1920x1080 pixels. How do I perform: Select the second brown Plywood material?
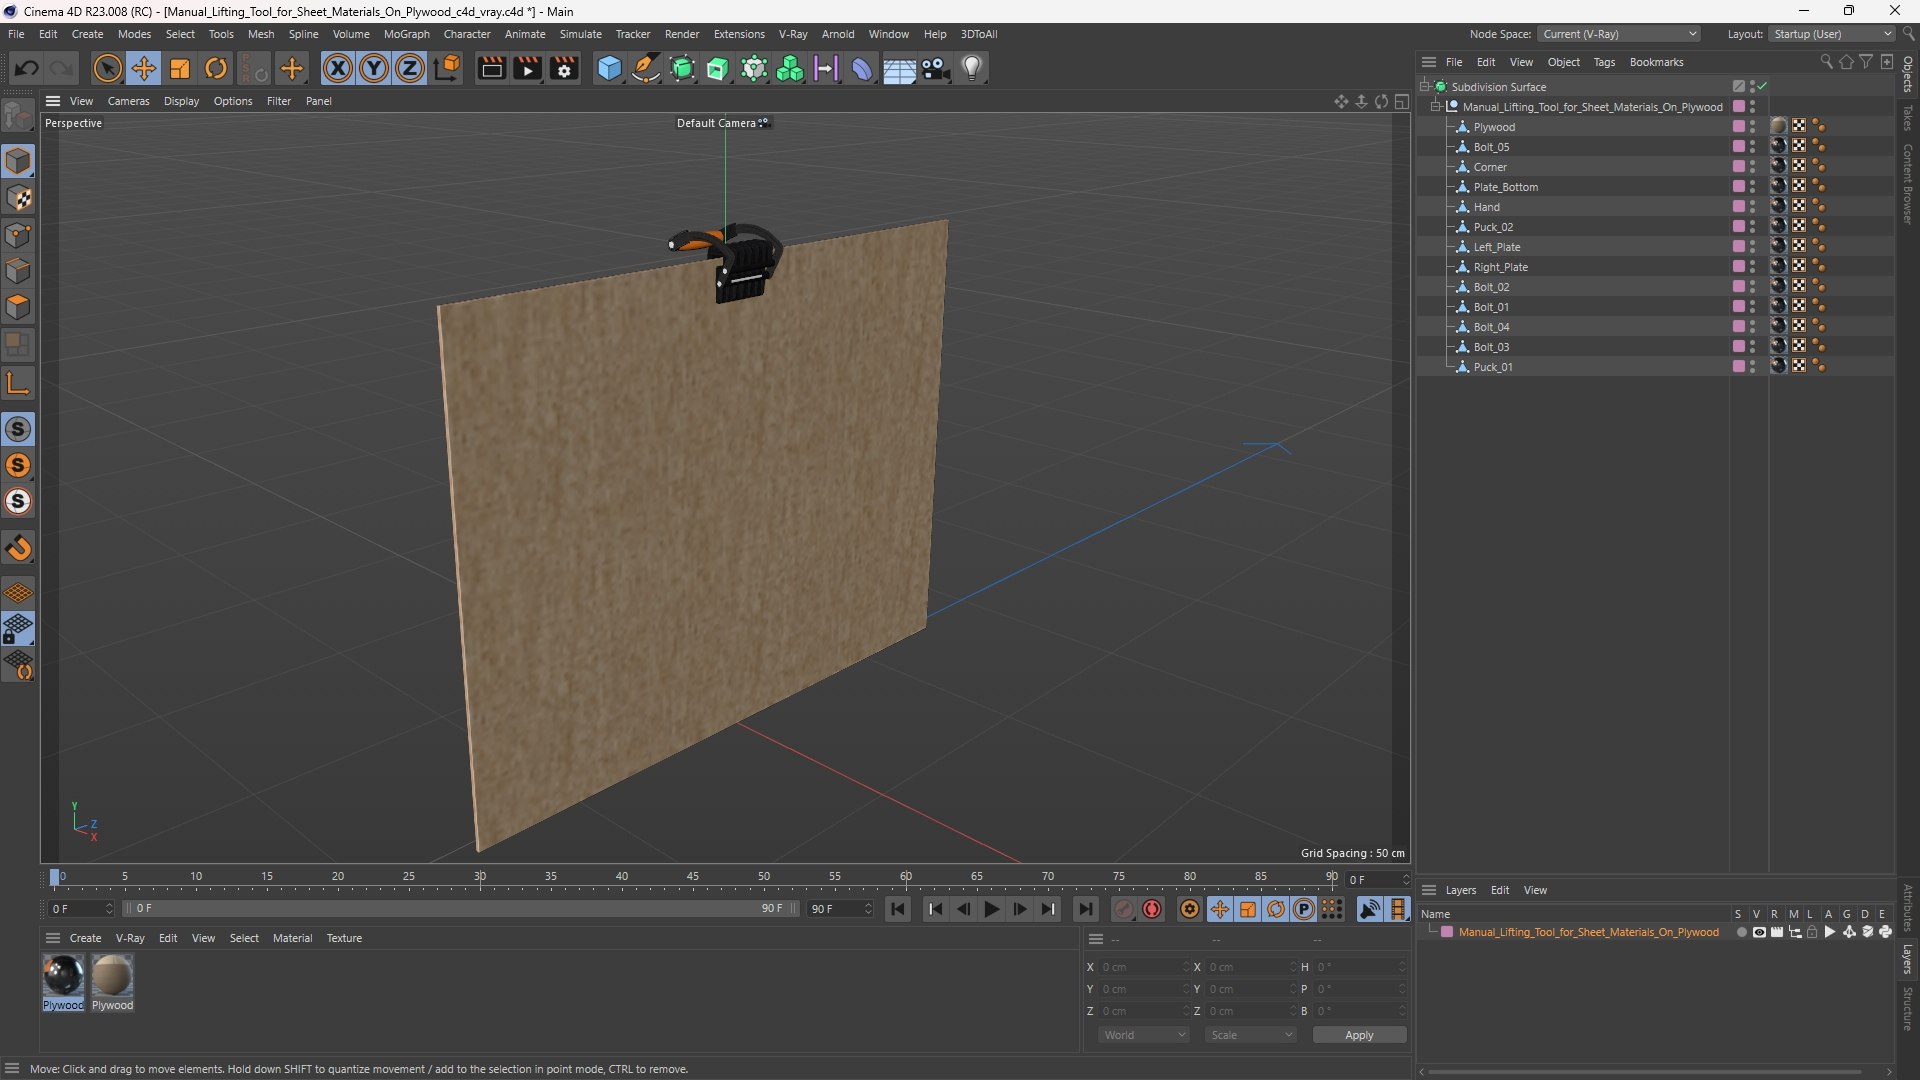[112, 975]
